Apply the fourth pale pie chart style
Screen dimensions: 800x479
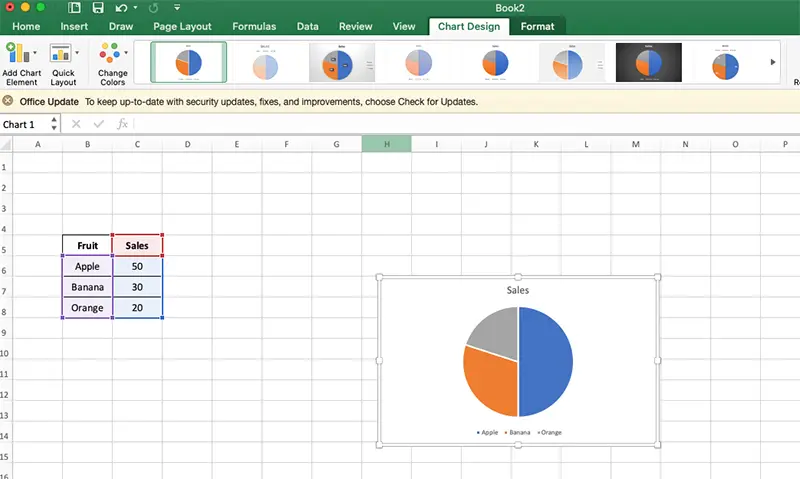[418, 62]
